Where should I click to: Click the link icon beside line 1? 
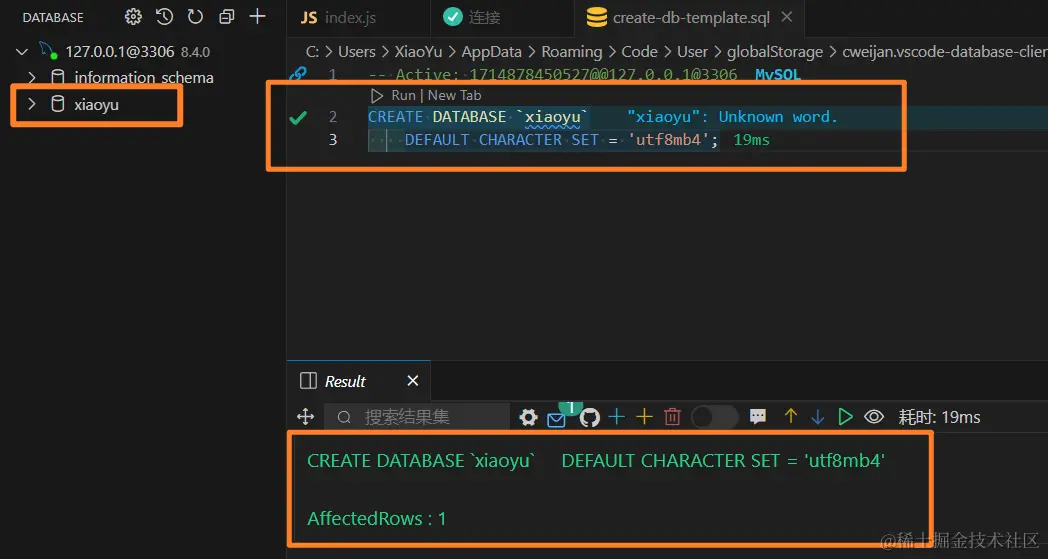click(298, 74)
